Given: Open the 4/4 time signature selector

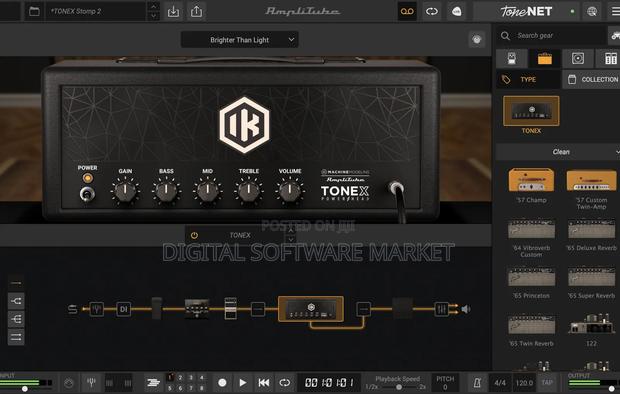Looking at the screenshot, I should (500, 383).
